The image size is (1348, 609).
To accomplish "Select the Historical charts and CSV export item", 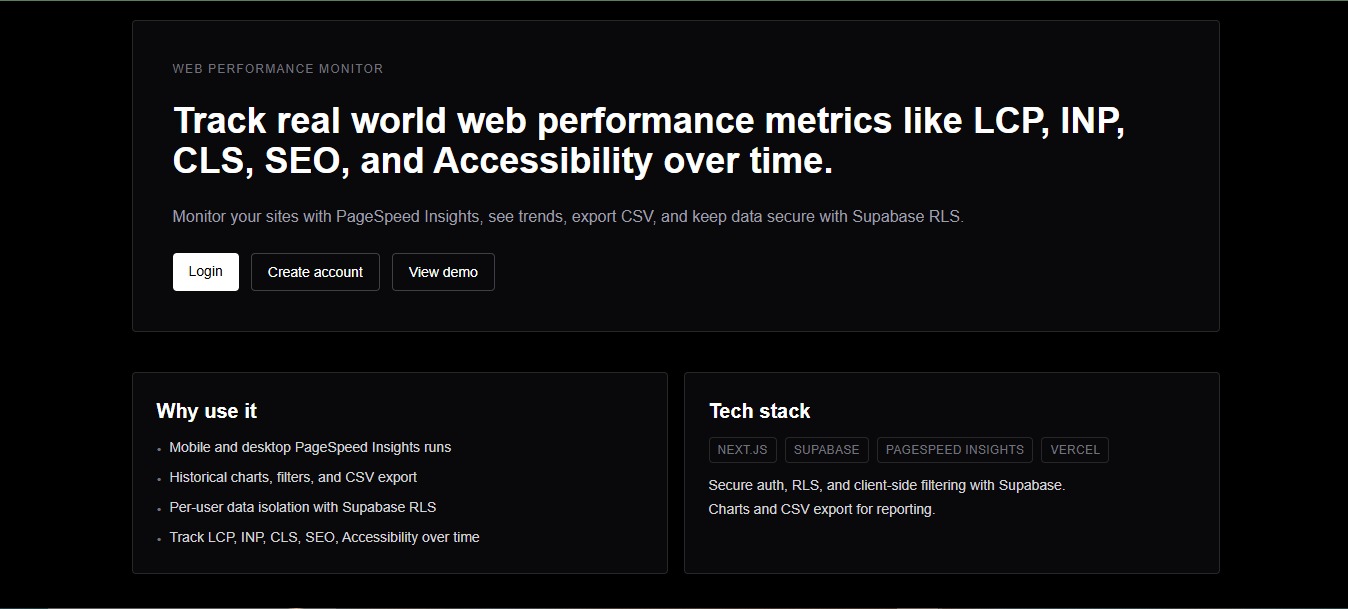I will click(293, 477).
